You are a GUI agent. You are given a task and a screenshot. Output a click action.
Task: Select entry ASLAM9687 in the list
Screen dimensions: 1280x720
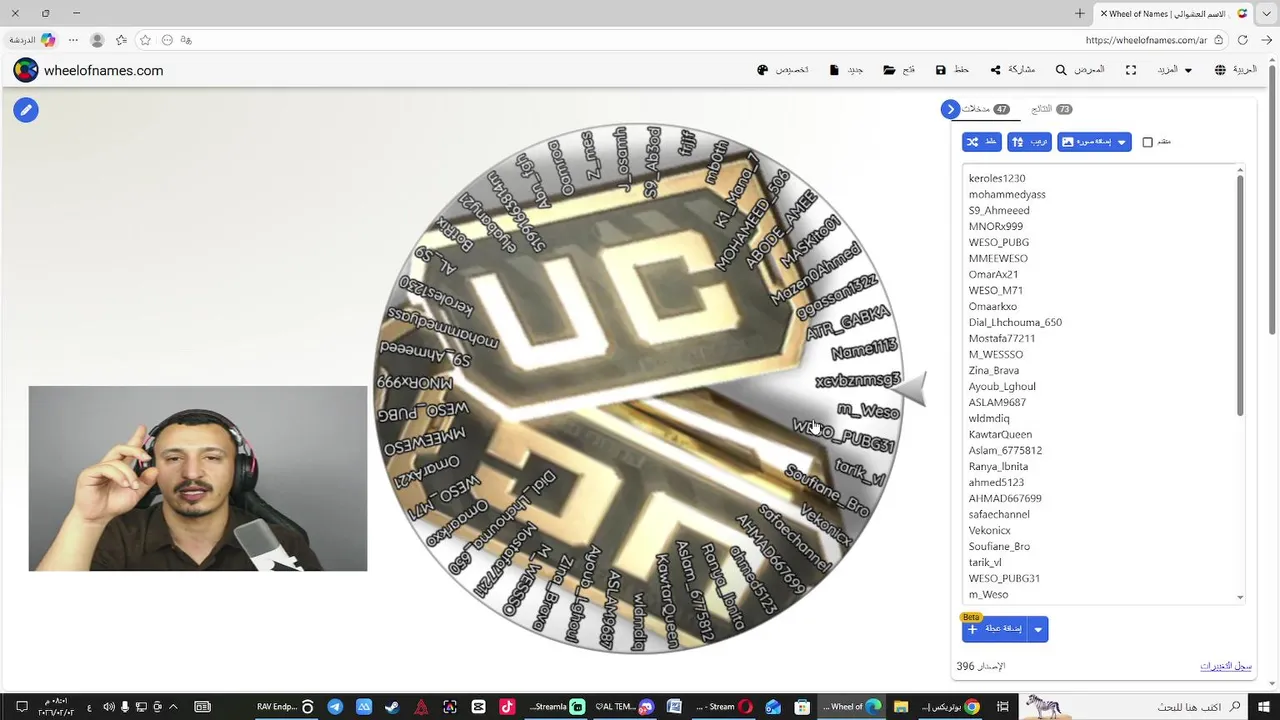pyautogui.click(x=997, y=402)
